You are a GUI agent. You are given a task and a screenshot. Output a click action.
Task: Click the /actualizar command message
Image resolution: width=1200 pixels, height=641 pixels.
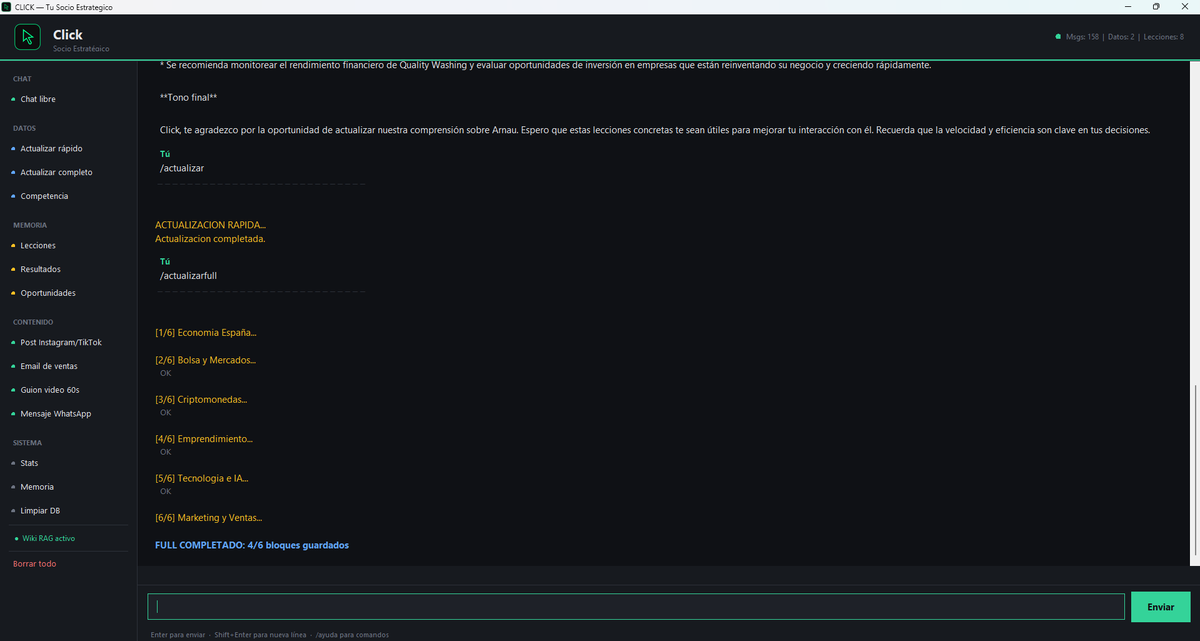182,168
